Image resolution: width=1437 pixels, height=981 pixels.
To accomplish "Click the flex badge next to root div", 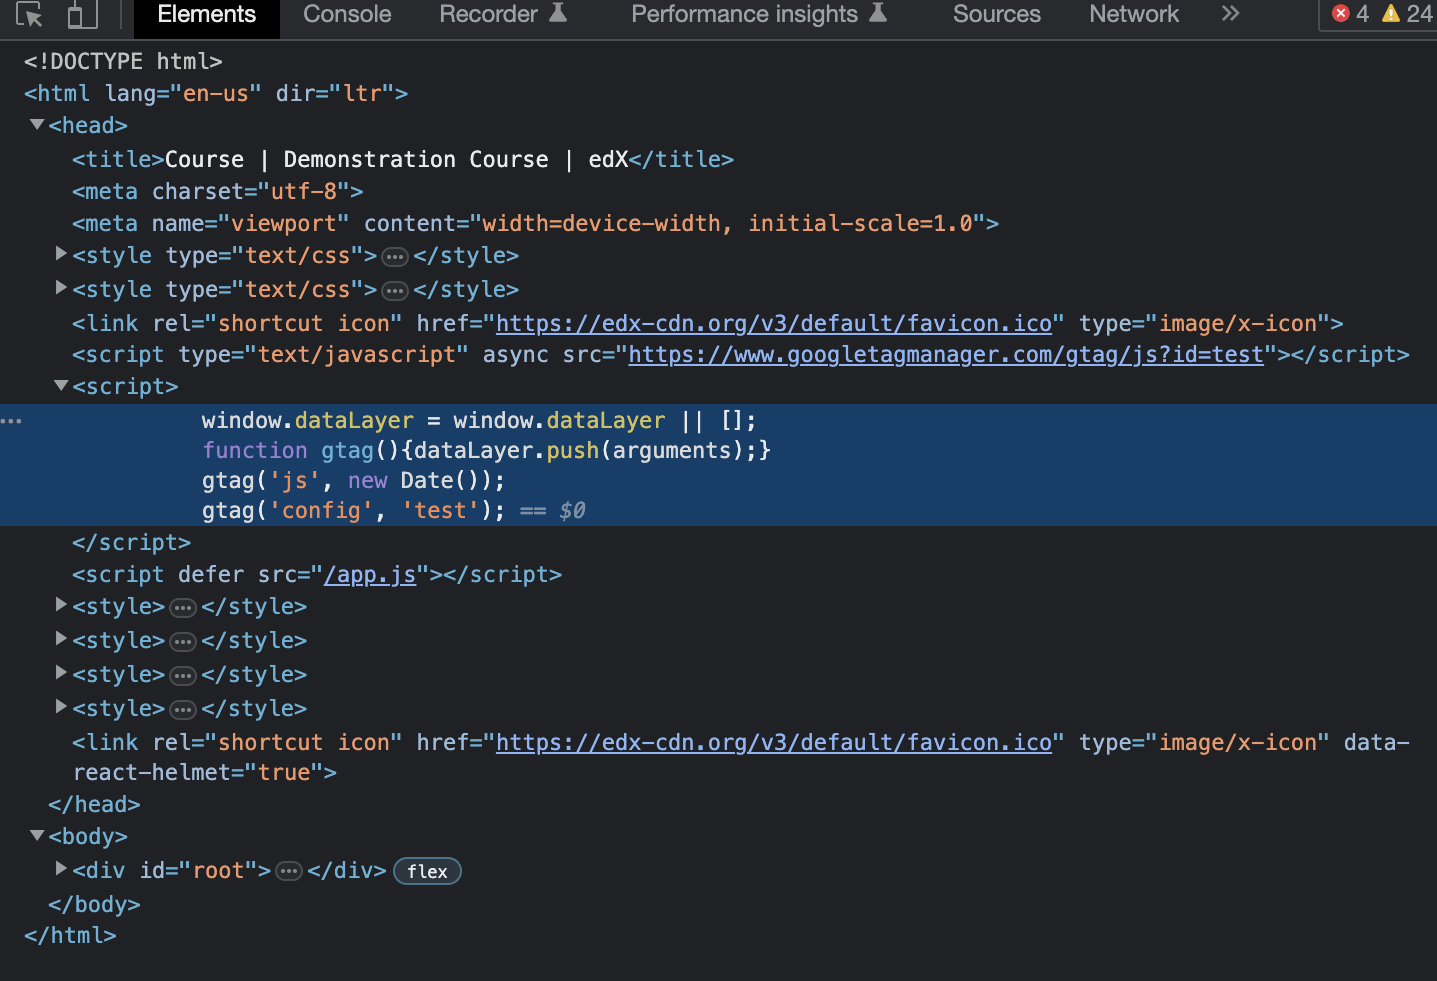I will (427, 871).
